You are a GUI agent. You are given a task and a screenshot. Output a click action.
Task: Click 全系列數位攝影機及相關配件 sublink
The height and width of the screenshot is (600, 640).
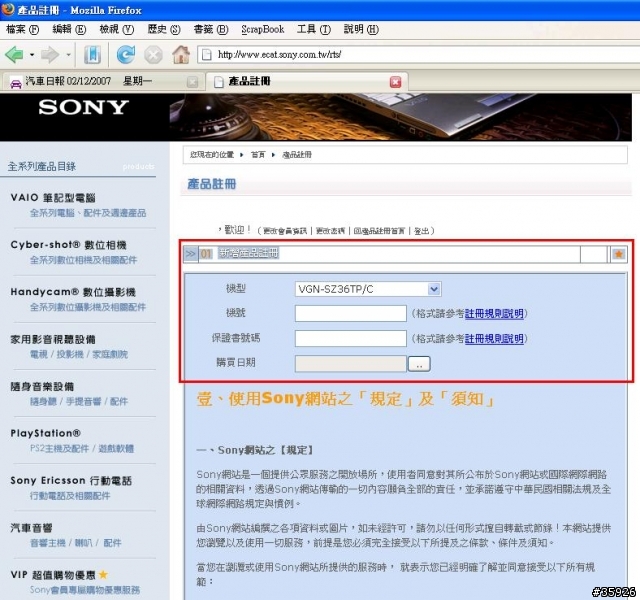(x=88, y=307)
